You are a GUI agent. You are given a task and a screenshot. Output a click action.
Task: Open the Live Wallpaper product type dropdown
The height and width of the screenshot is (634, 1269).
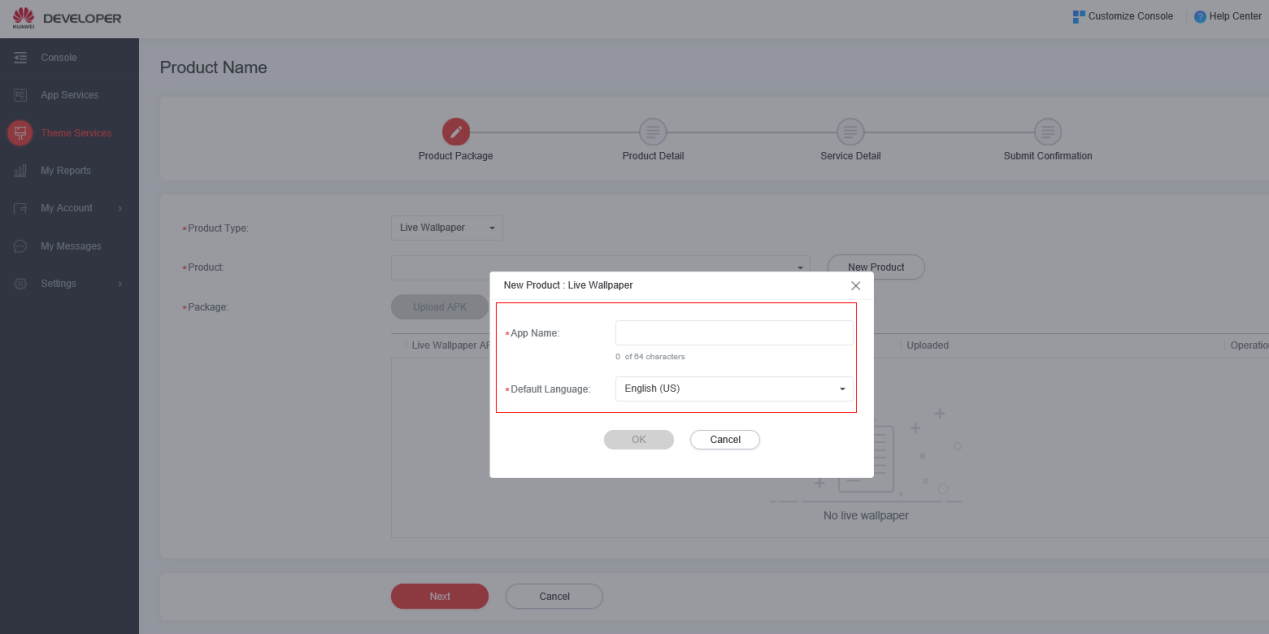pyautogui.click(x=447, y=228)
